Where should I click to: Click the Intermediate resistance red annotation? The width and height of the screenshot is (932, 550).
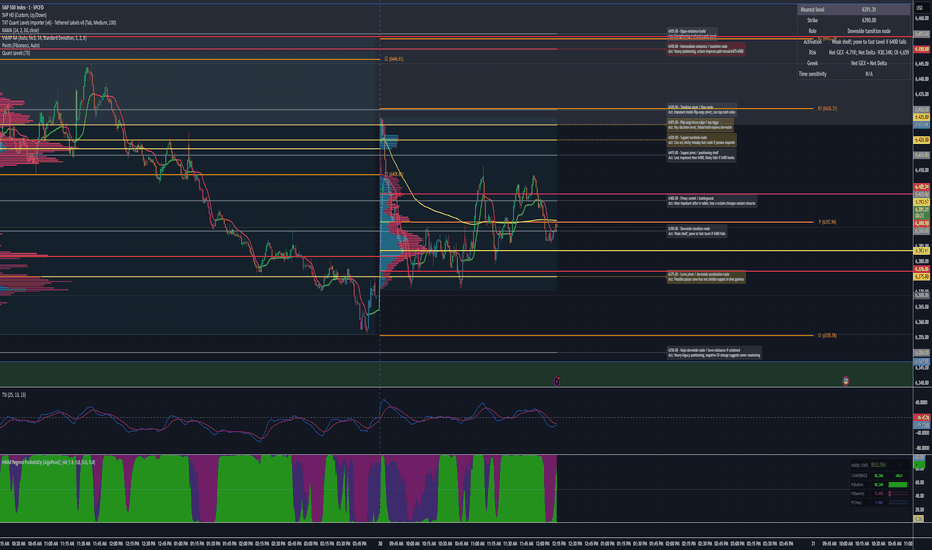click(x=706, y=48)
